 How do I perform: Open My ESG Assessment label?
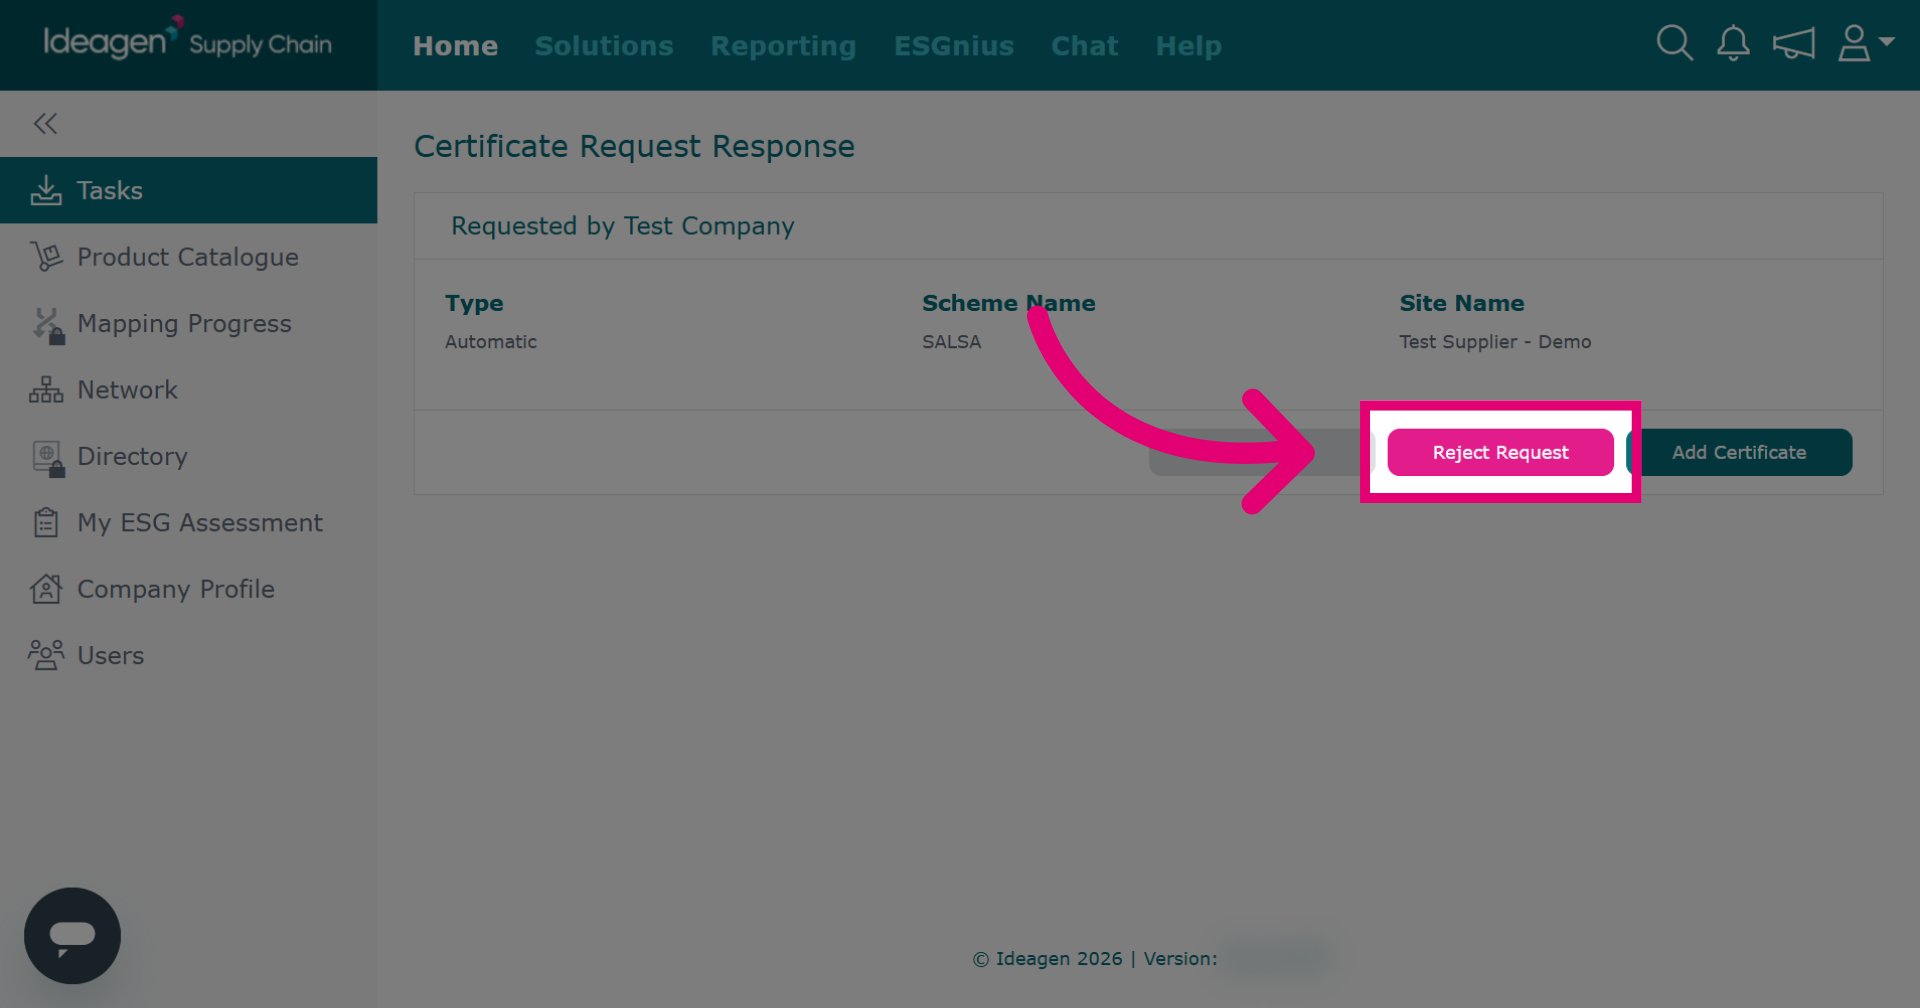click(200, 523)
